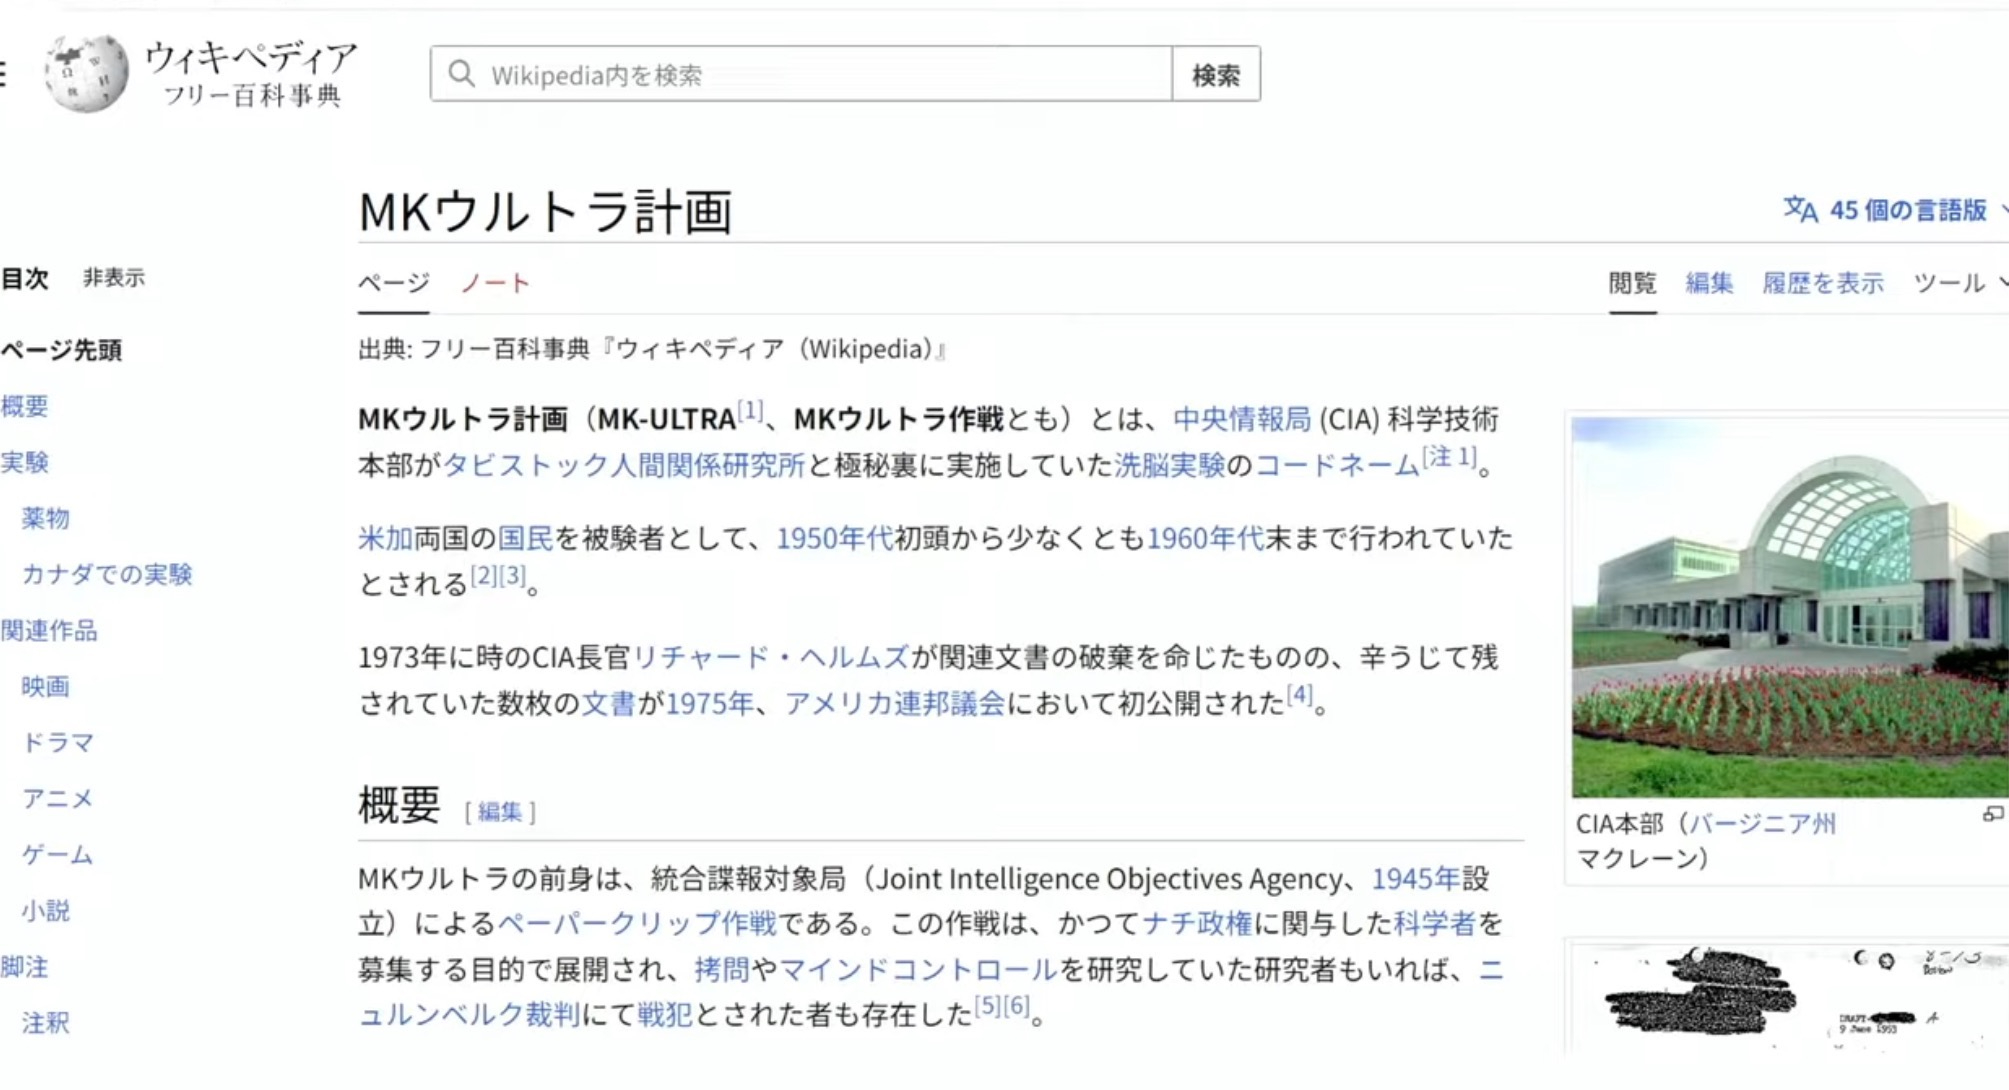Open the ペーパークリップ作戦 link

(637, 922)
